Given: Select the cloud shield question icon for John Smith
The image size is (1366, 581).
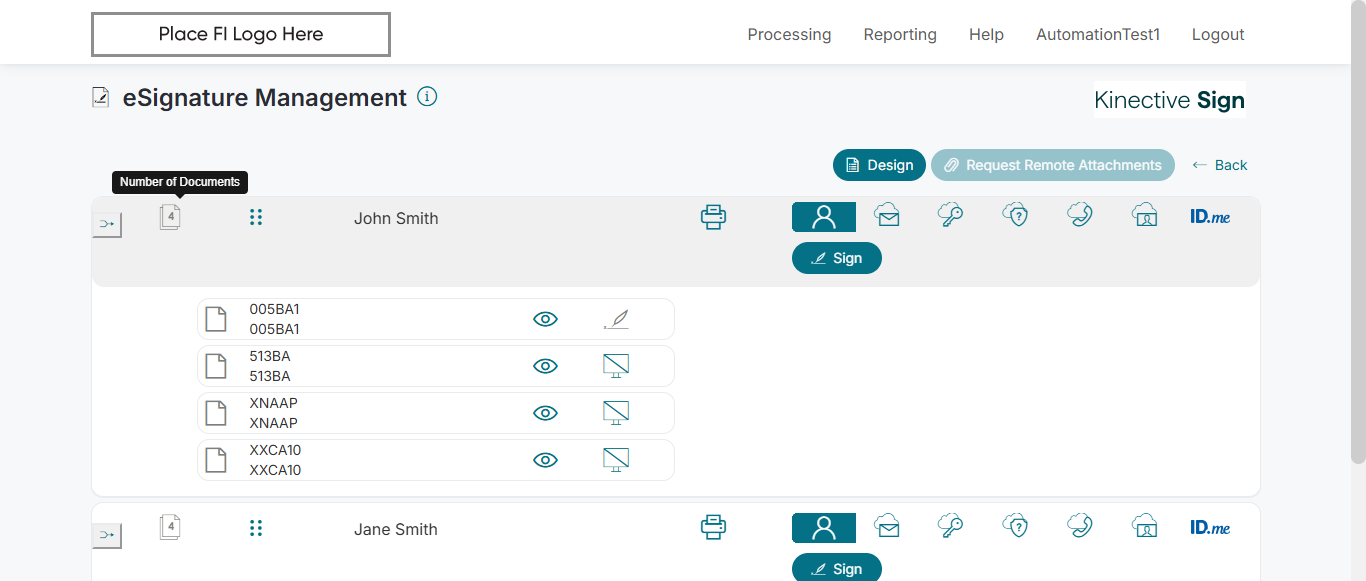Looking at the screenshot, I should (x=1015, y=216).
